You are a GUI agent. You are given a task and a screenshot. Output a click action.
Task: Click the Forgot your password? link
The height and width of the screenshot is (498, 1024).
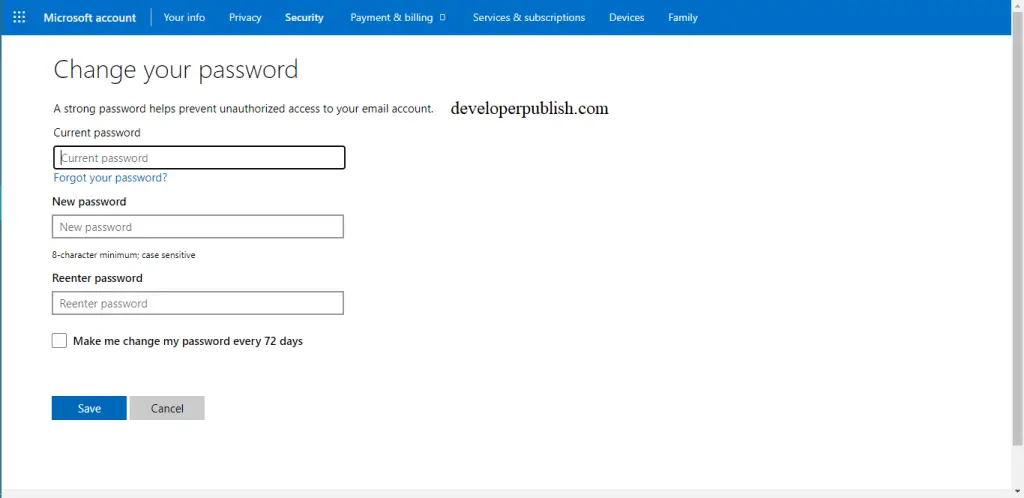pos(110,178)
